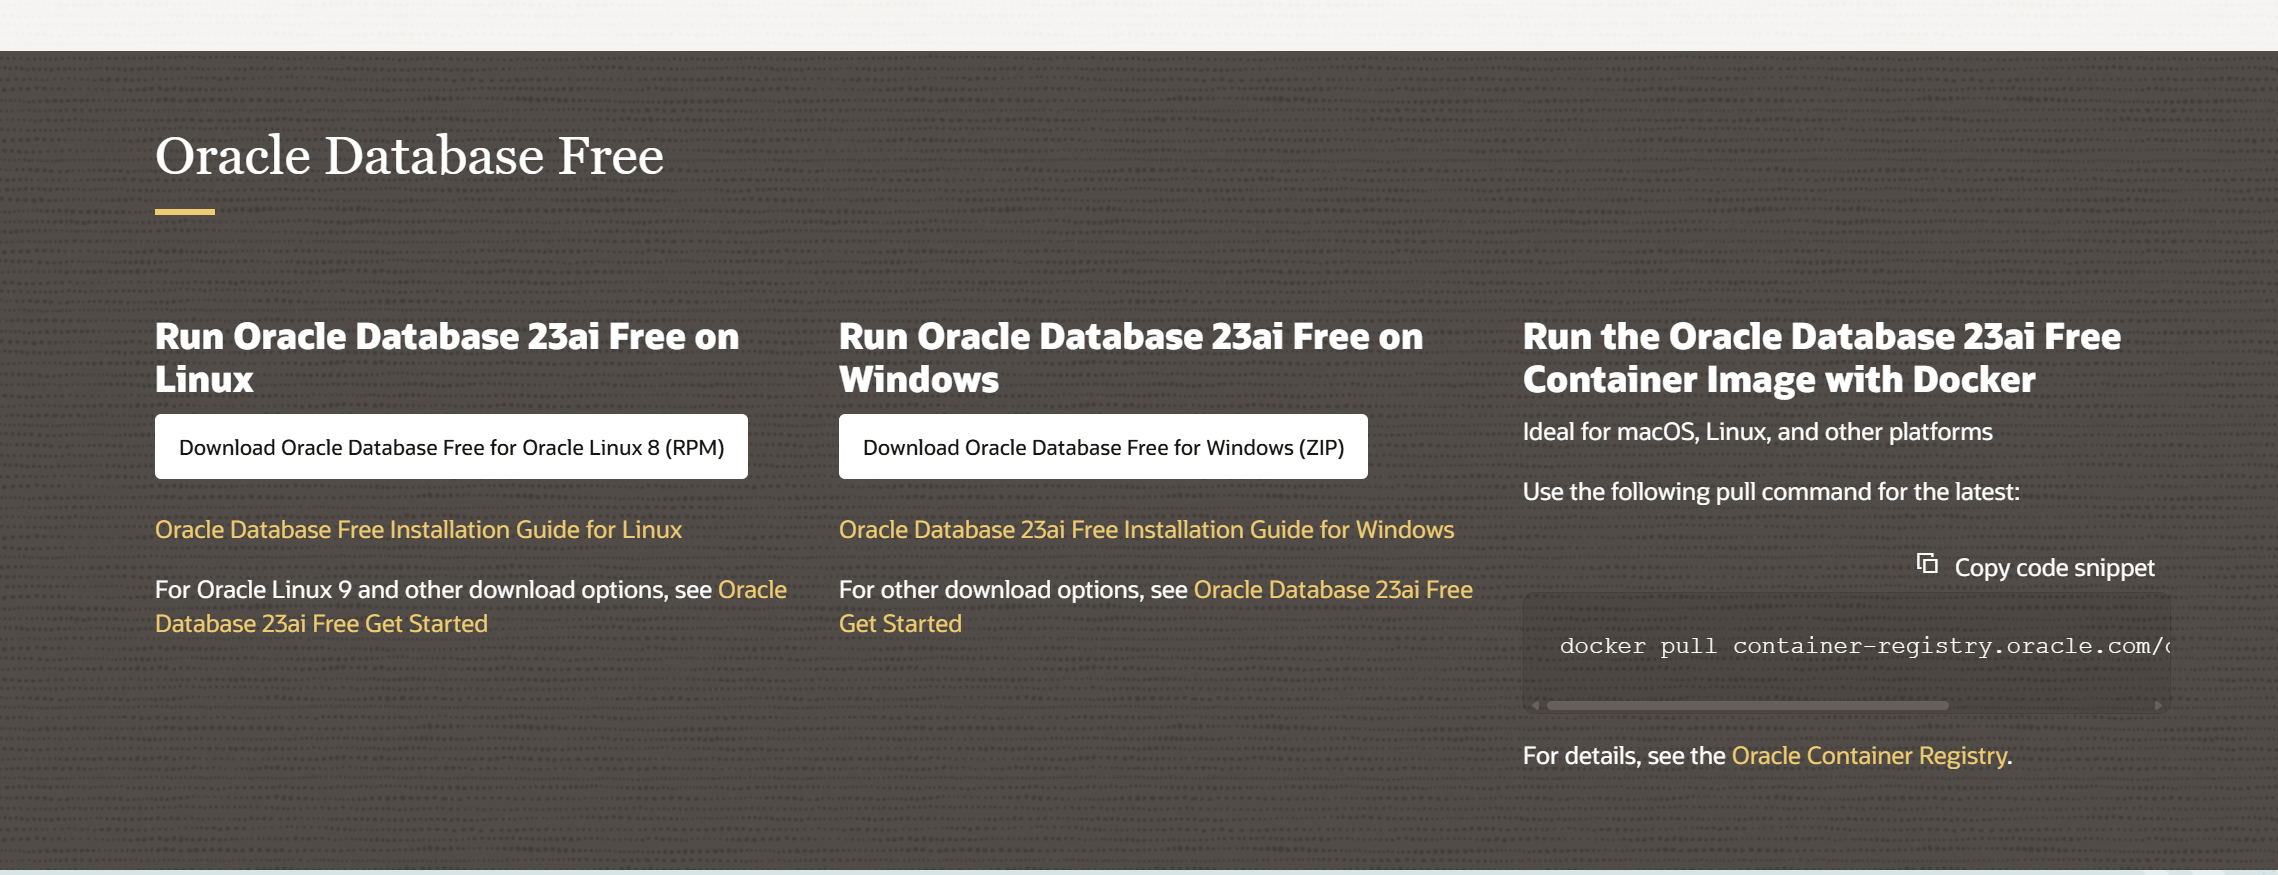Download Oracle Database Free for Windows (ZIP)
Screen dimensions: 2278x875
[x=1103, y=447]
